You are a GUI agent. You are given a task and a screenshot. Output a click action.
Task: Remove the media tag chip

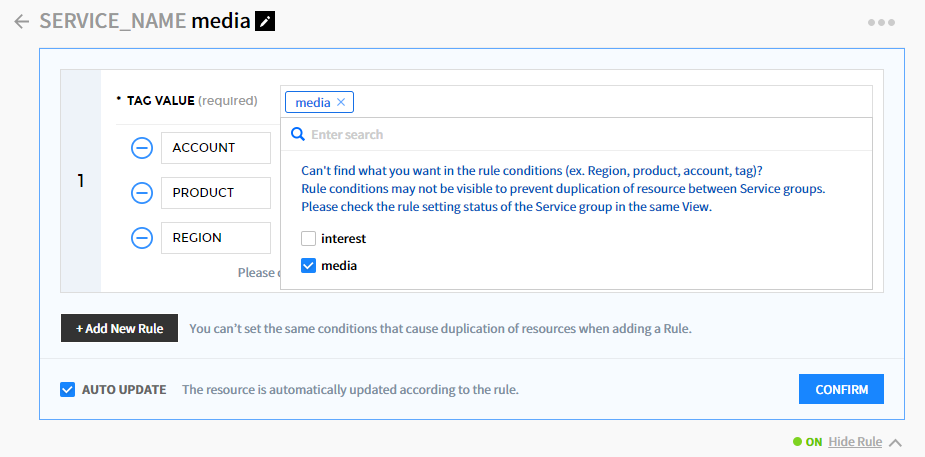[x=341, y=102]
